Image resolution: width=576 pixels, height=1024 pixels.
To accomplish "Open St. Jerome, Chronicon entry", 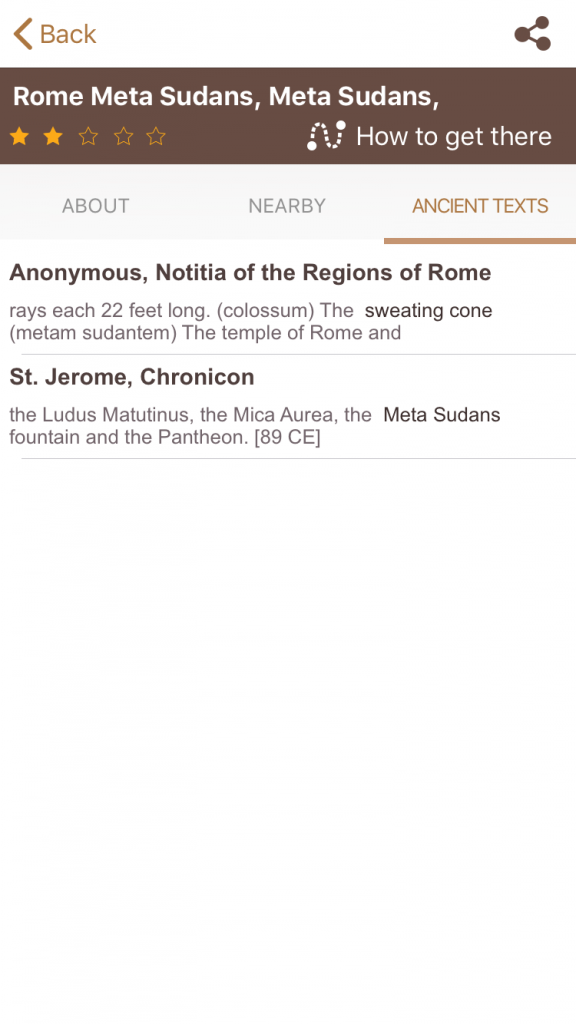I will pyautogui.click(x=288, y=407).
